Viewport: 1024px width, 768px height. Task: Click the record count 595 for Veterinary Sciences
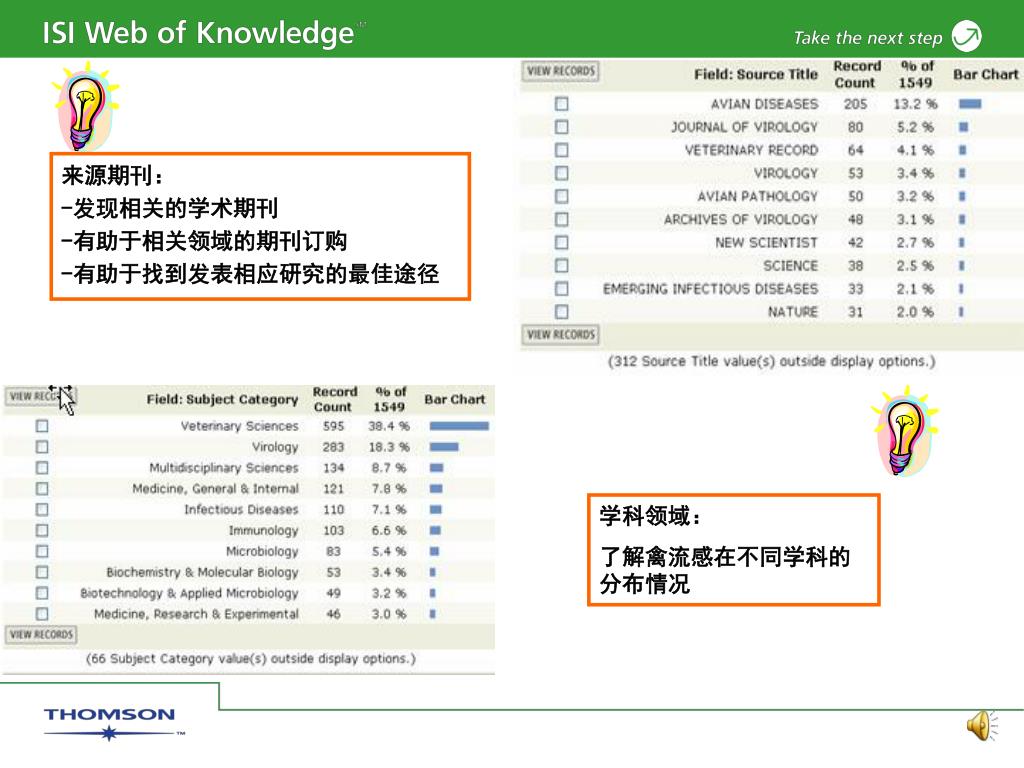click(333, 426)
